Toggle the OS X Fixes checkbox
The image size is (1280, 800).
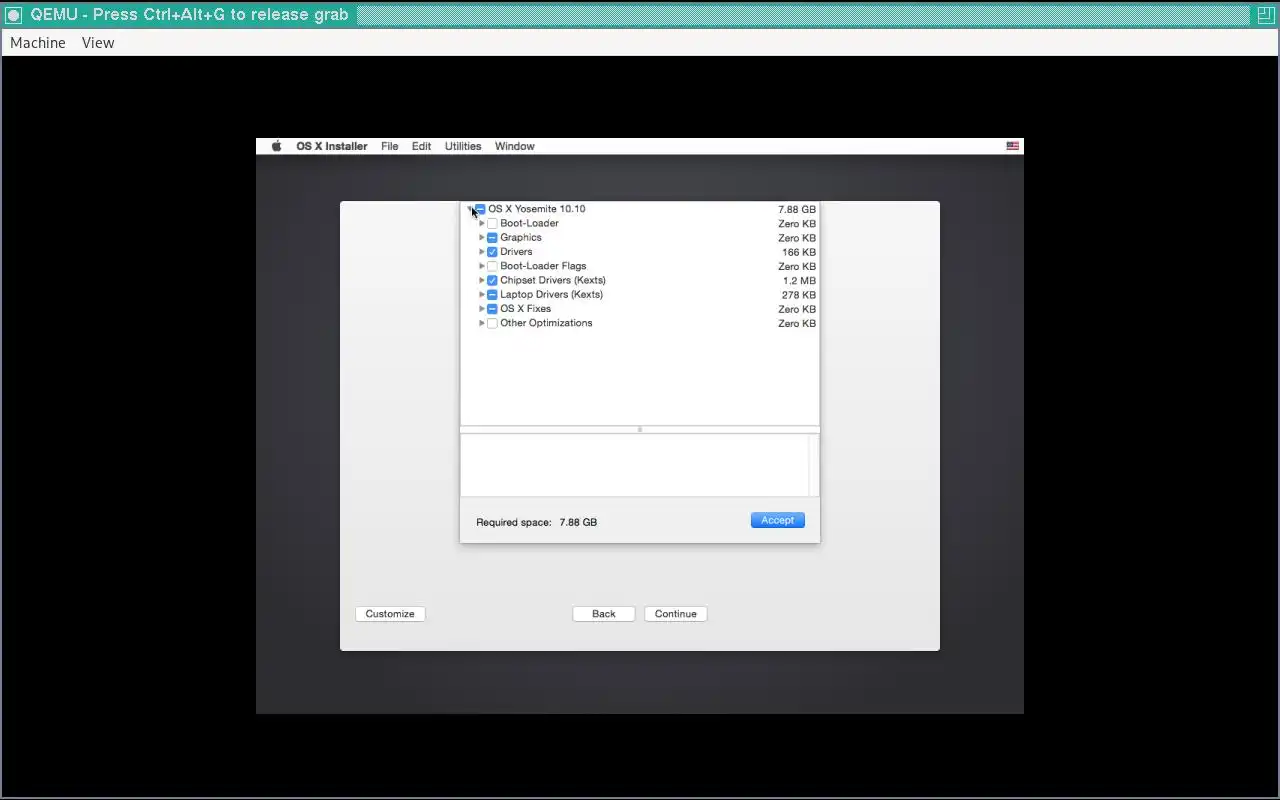492,309
